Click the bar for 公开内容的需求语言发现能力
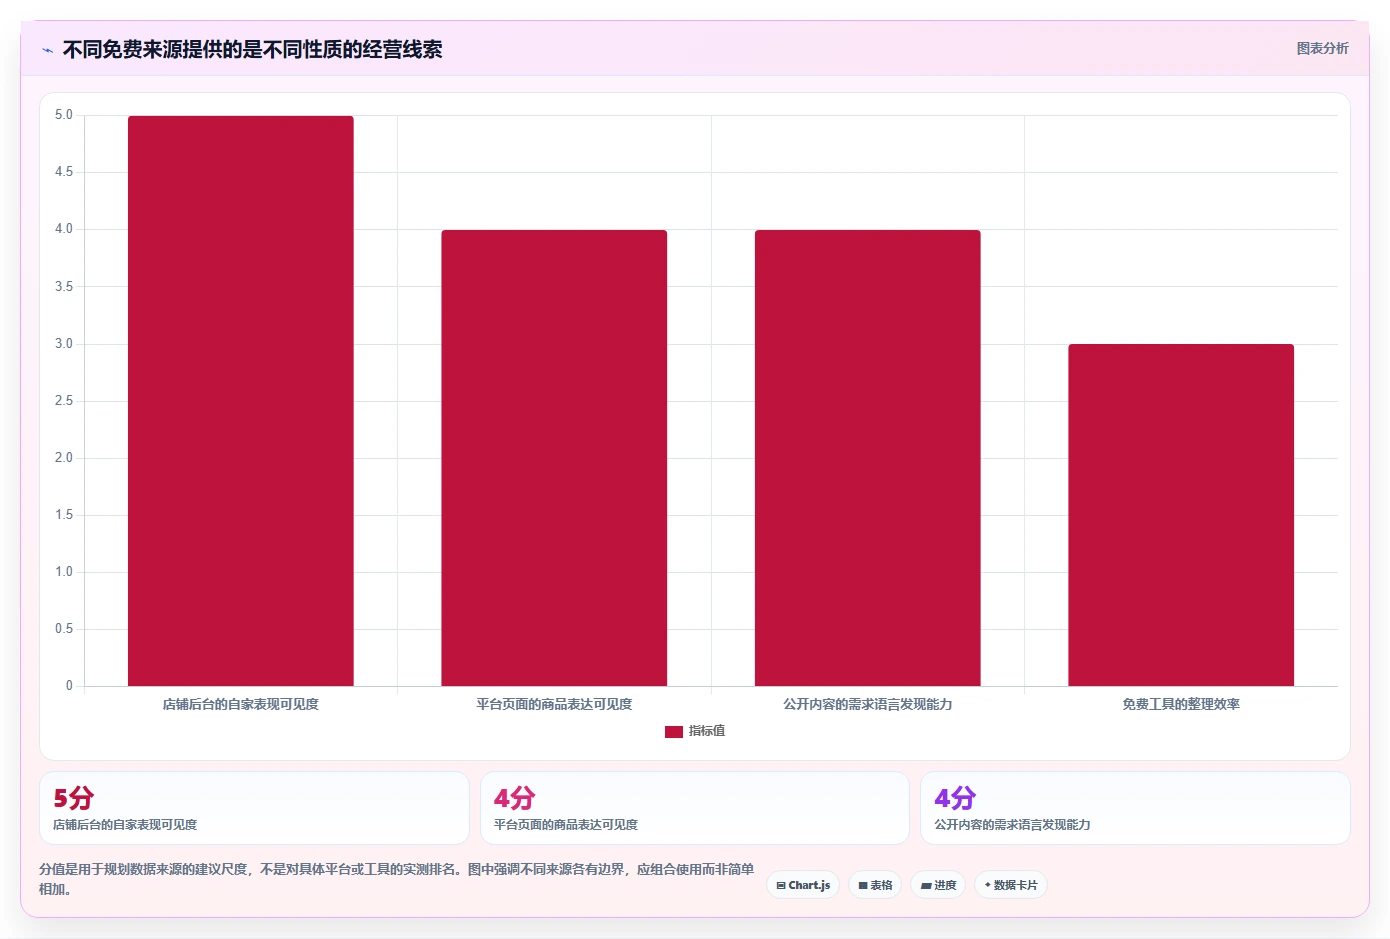Viewport: 1390px width, 939px height. (x=867, y=458)
